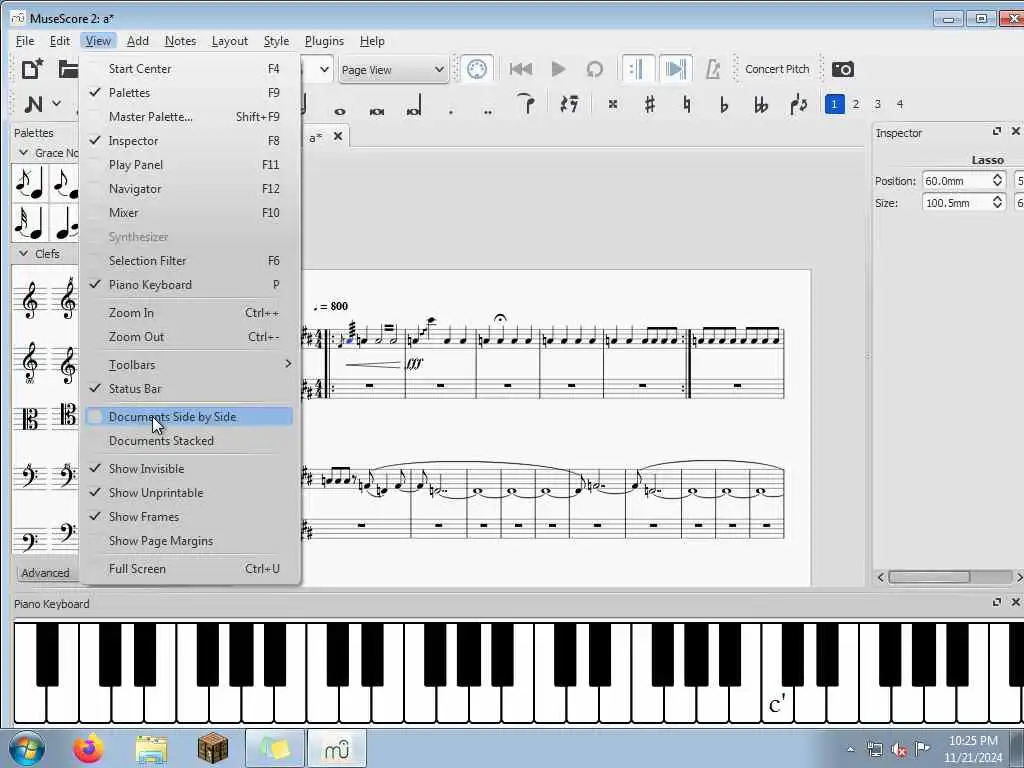
Task: Toggle the MIDI input icon
Action: click(477, 69)
